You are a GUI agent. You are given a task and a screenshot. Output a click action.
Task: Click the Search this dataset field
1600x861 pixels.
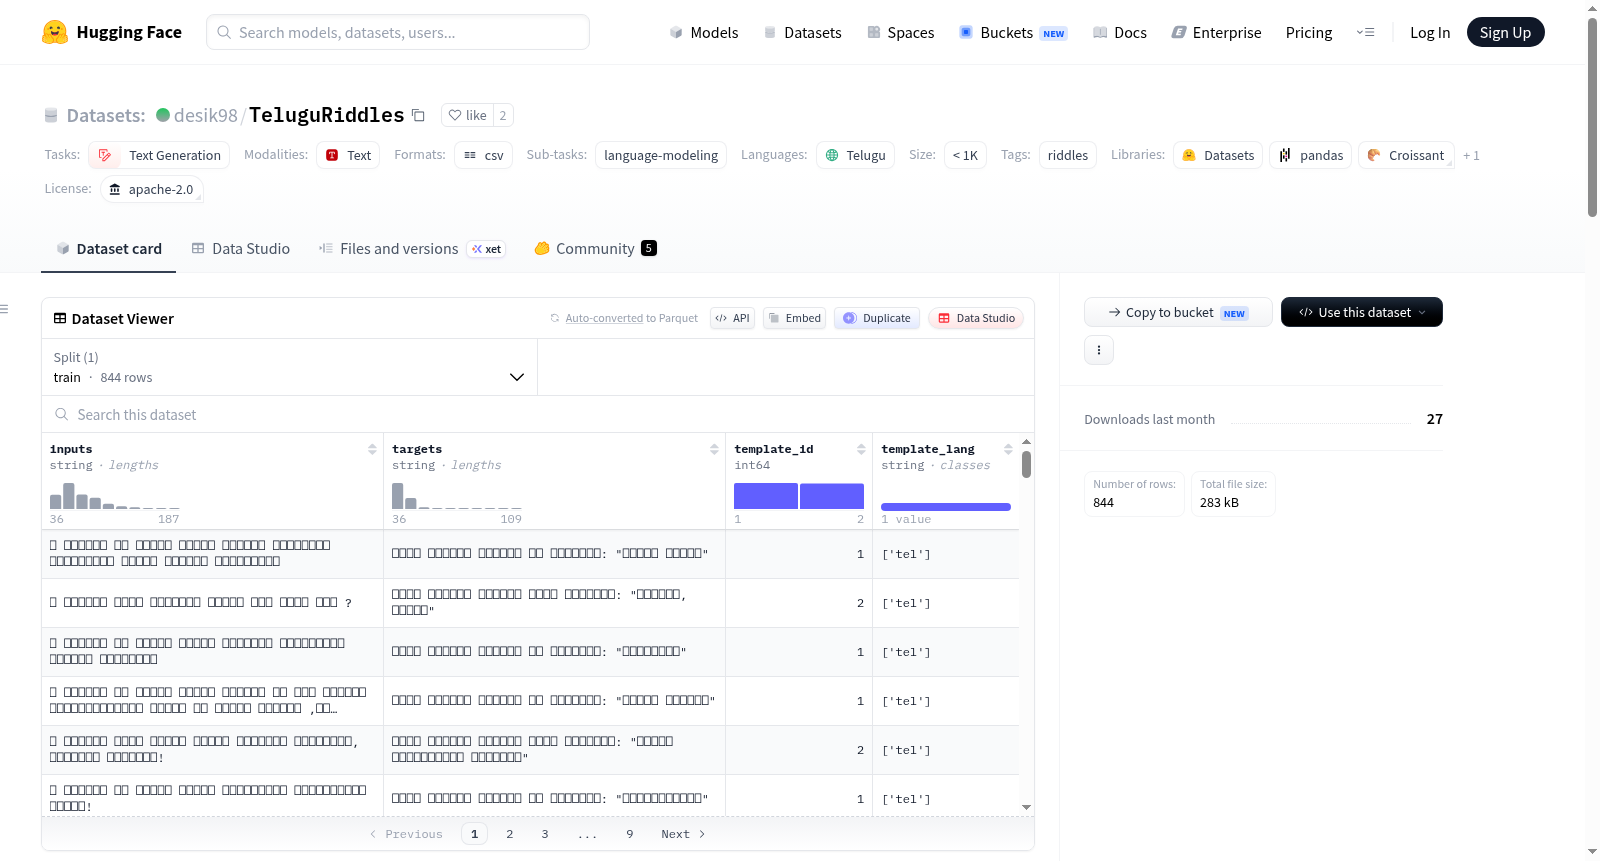pyautogui.click(x=538, y=414)
